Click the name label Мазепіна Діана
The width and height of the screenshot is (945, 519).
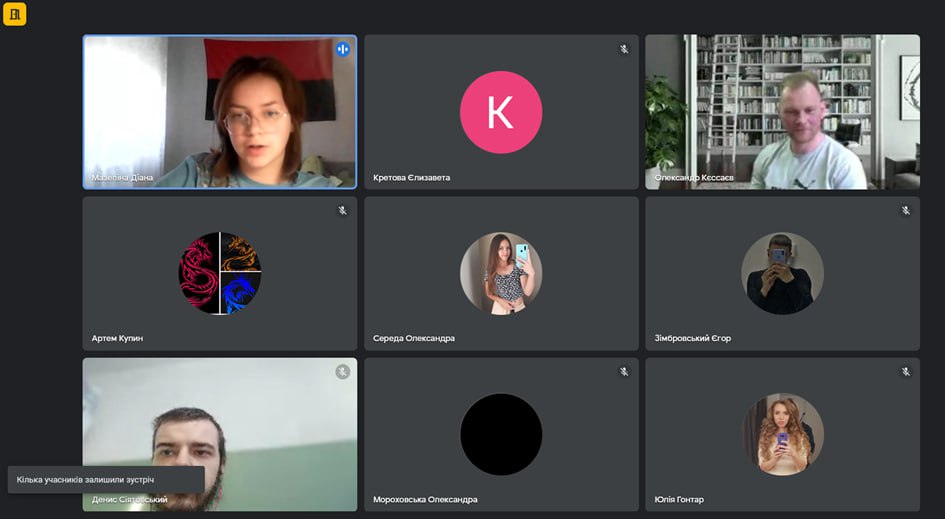click(x=122, y=178)
